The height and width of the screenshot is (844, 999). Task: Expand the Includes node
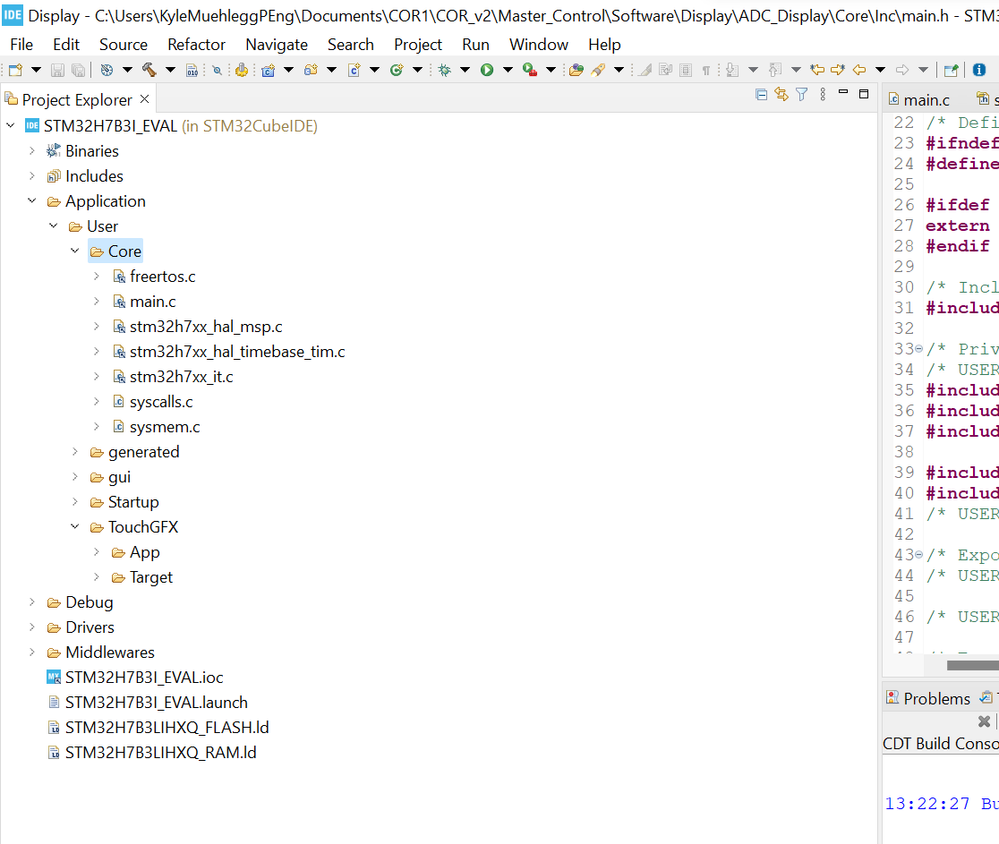(32, 176)
